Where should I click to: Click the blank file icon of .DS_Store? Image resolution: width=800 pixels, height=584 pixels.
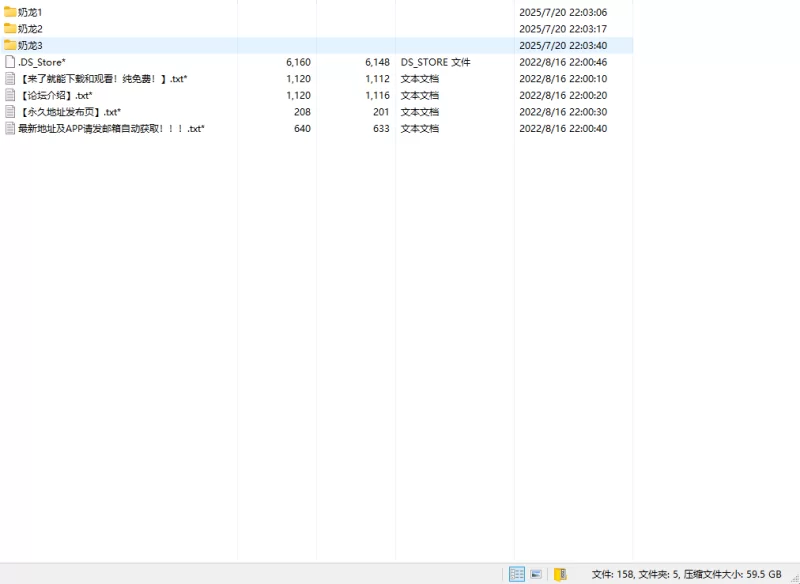[10, 62]
